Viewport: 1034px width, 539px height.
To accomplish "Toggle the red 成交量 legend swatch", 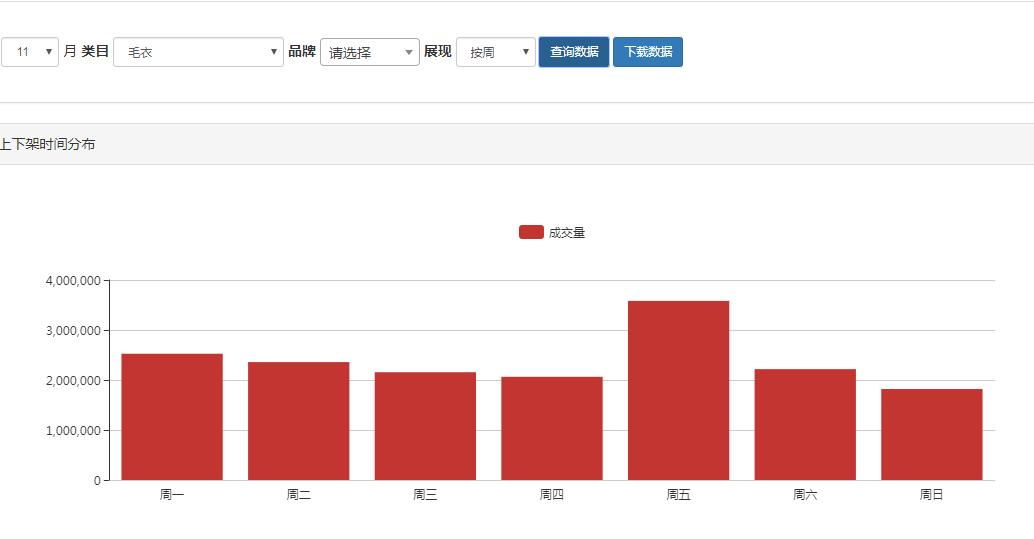I will click(x=531, y=233).
